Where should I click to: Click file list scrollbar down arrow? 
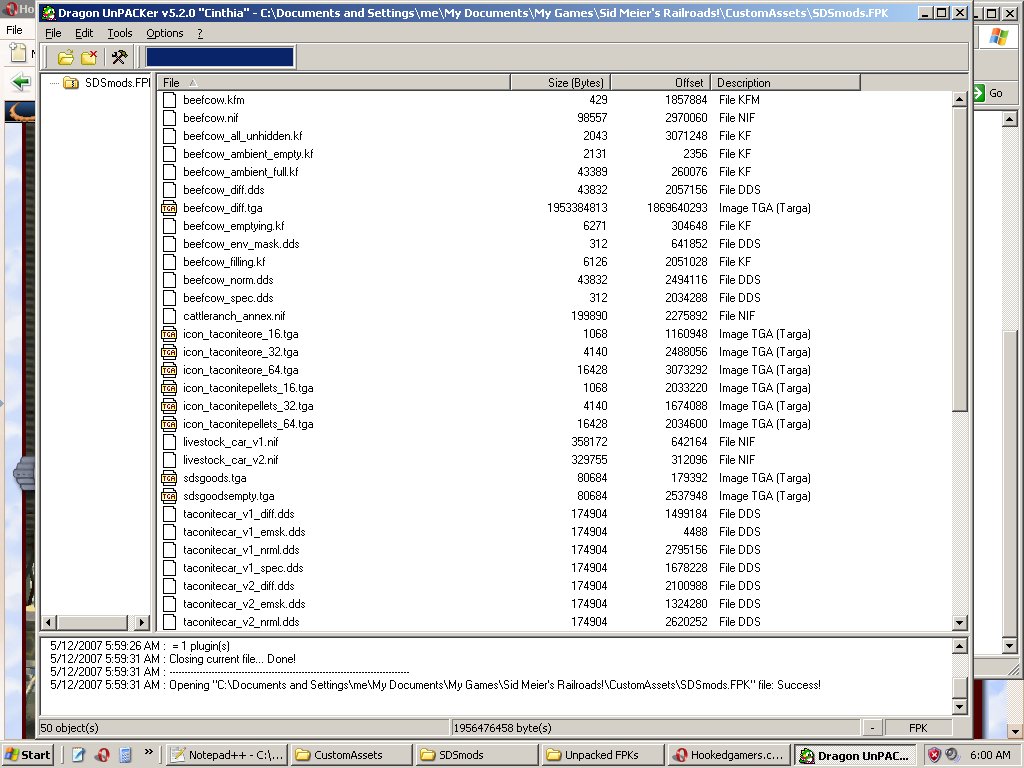tap(959, 622)
